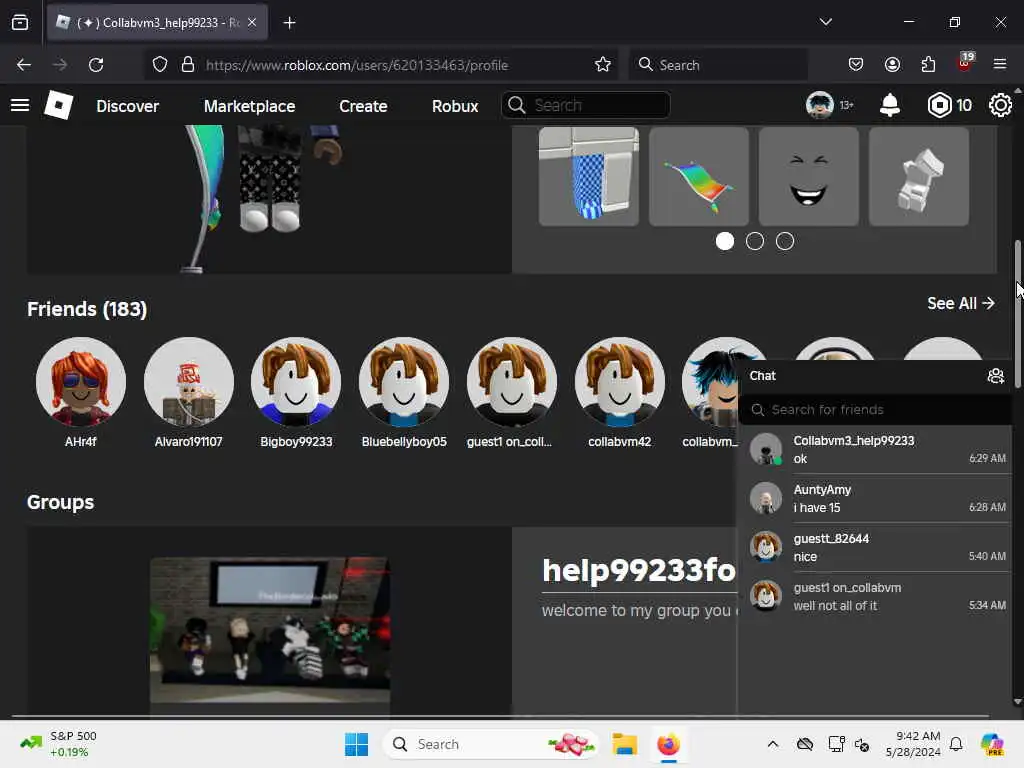Open collabvm42 friend profile
Screen dimensions: 1024x768
pos(620,392)
